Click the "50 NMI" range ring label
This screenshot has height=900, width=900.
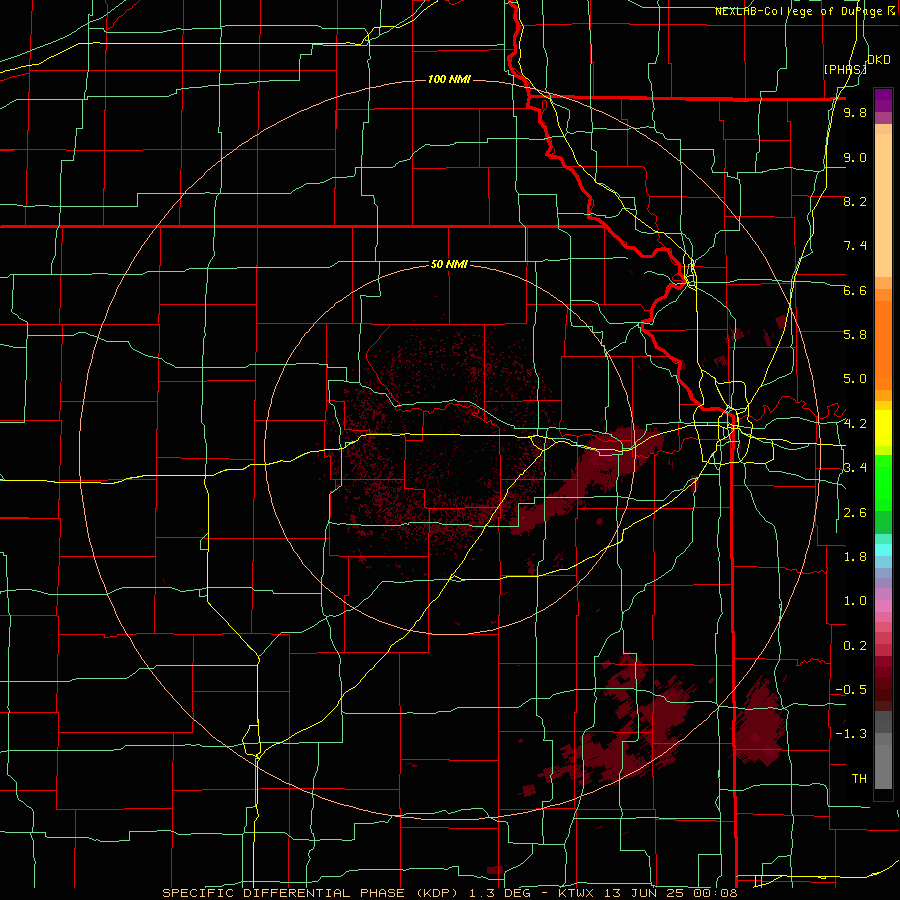point(449,264)
